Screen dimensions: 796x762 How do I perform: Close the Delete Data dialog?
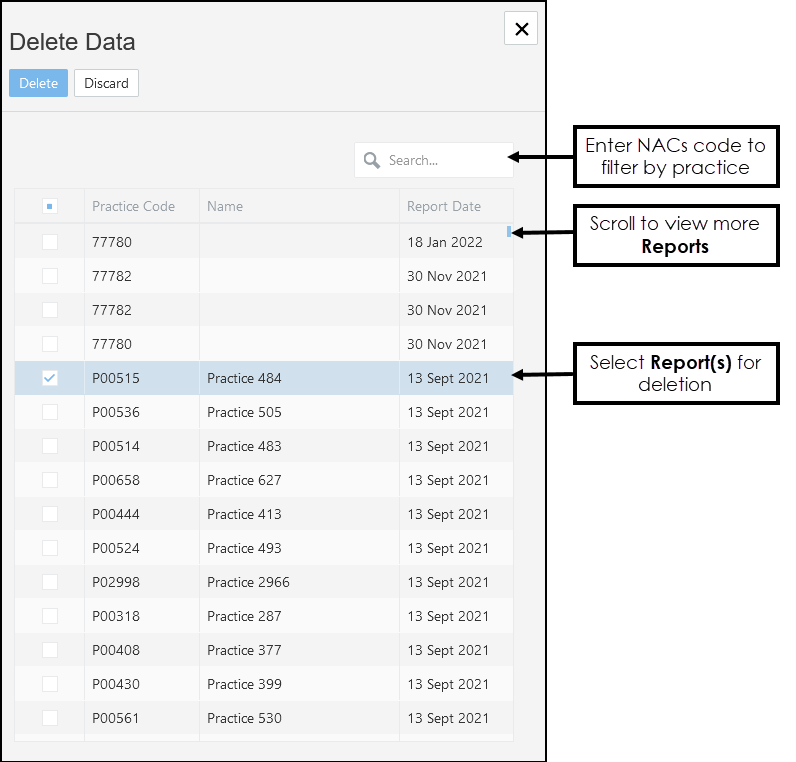click(521, 29)
